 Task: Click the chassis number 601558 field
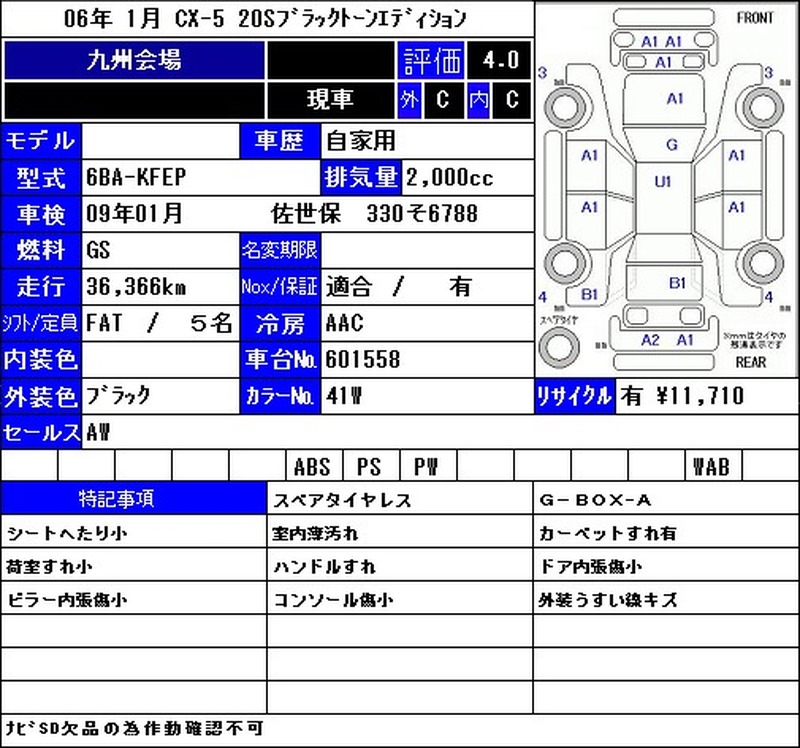(428, 359)
